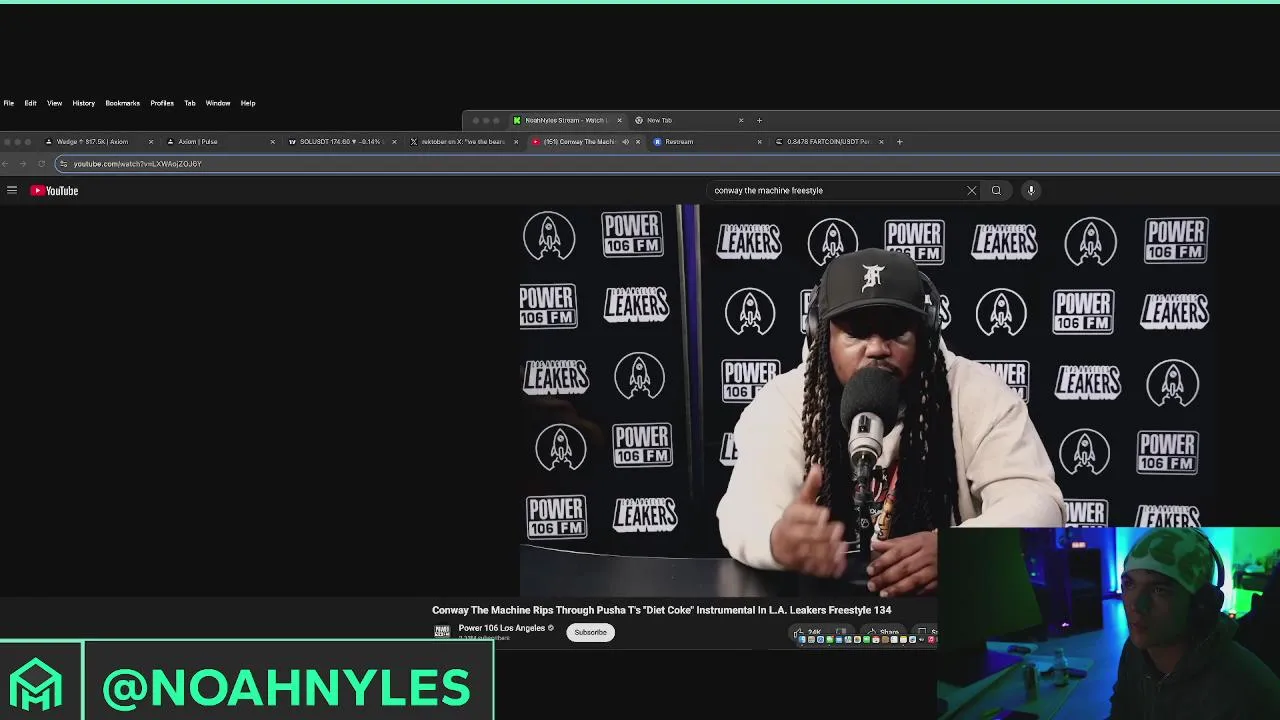Subscribe to Power 106 Los Angeles
This screenshot has height=720, width=1280.
(590, 632)
